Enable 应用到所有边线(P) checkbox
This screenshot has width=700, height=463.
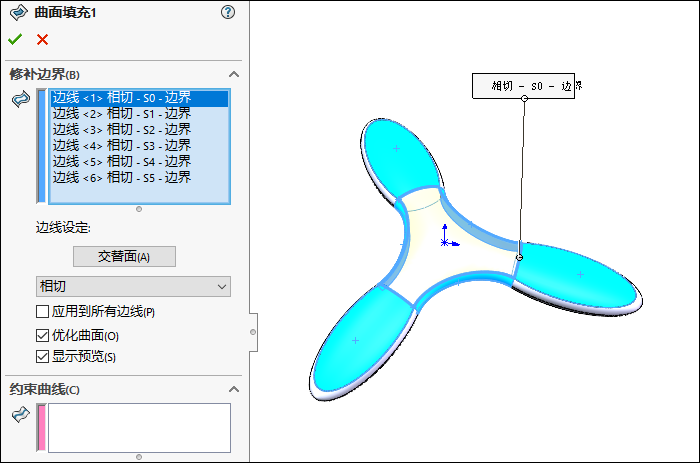[x=42, y=311]
